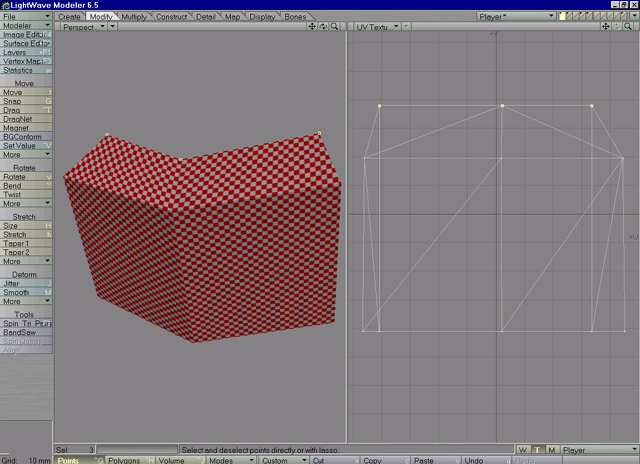
Task: Toggle the W weight map mode button
Action: 522,450
